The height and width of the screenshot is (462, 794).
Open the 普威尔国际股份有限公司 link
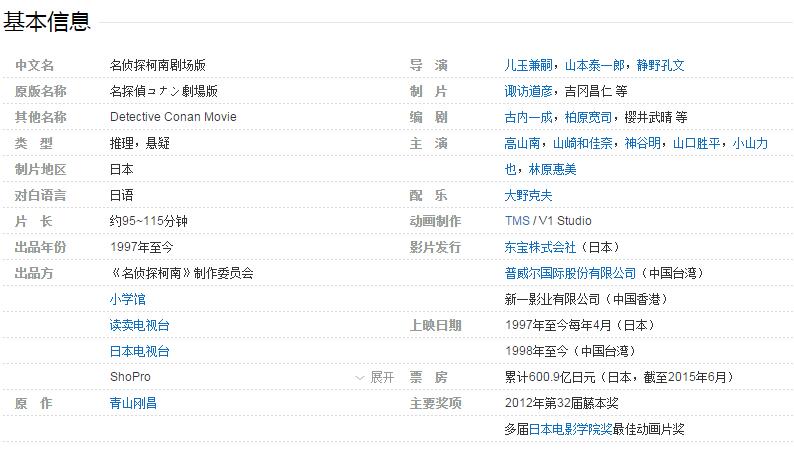[x=570, y=274]
